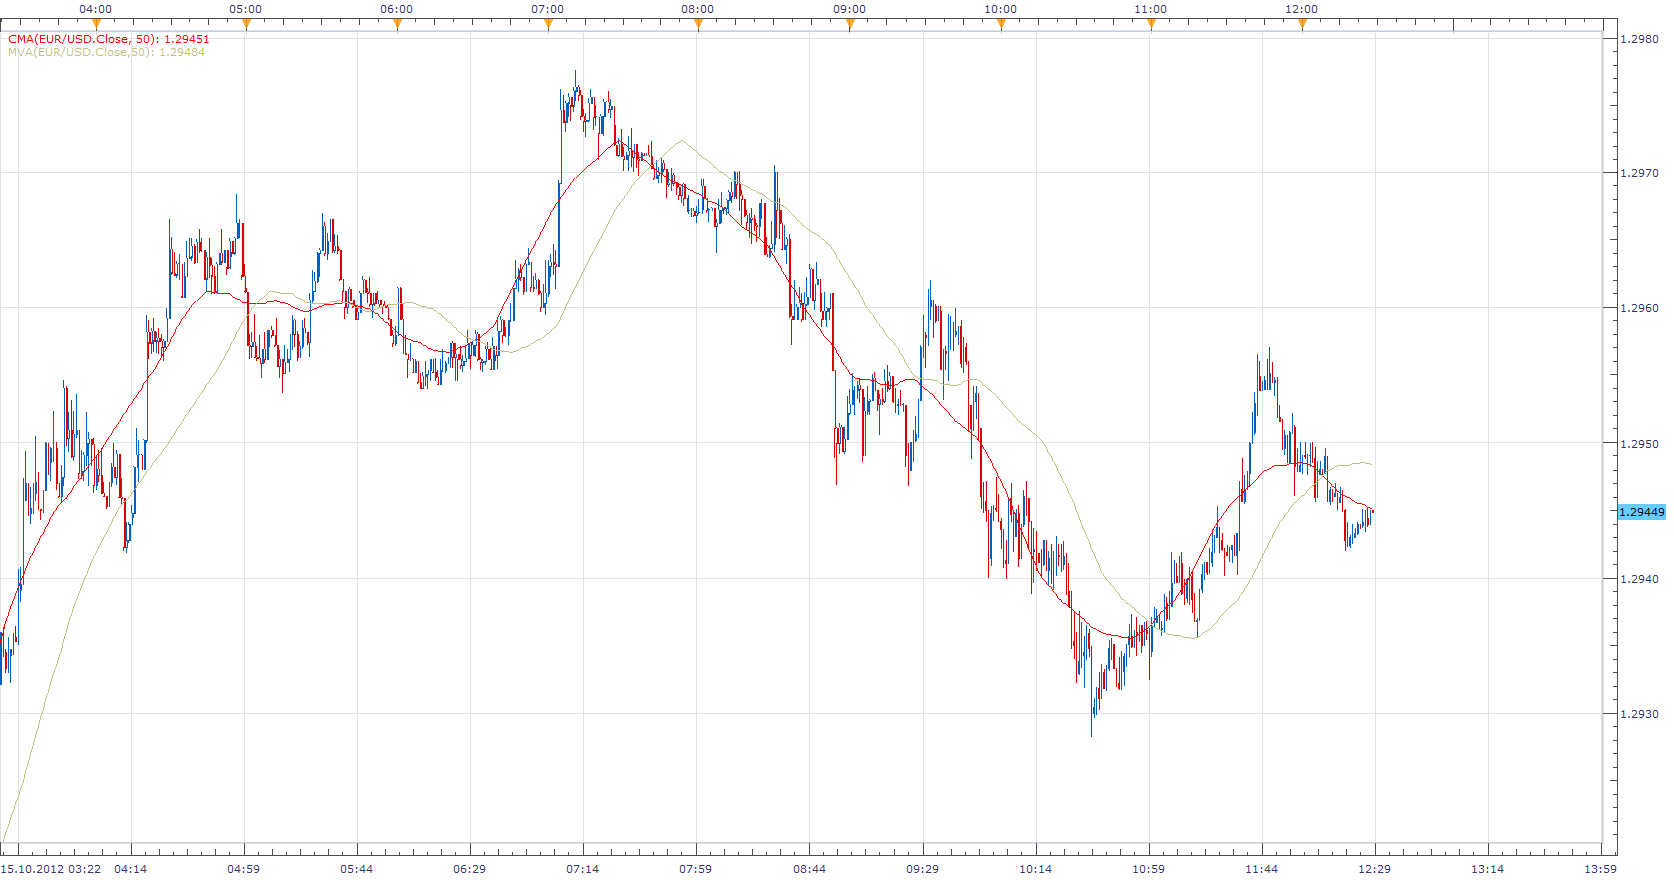Click the orange marker under 11:00

point(1151,24)
